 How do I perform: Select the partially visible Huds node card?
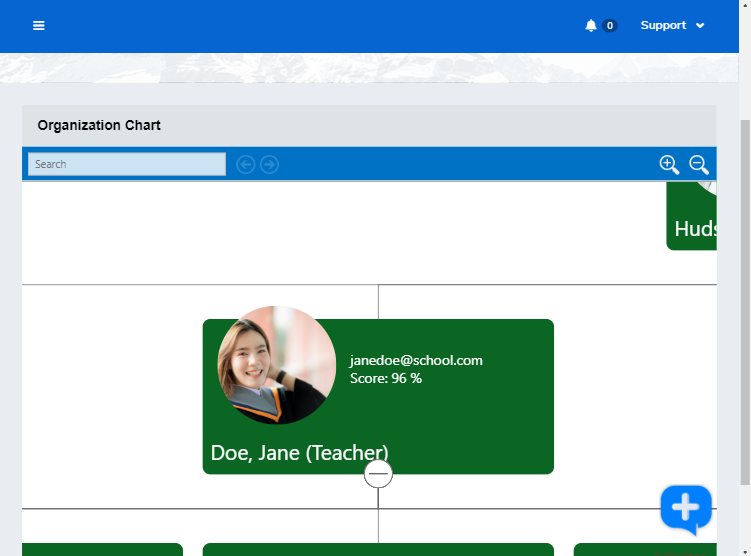click(x=692, y=216)
